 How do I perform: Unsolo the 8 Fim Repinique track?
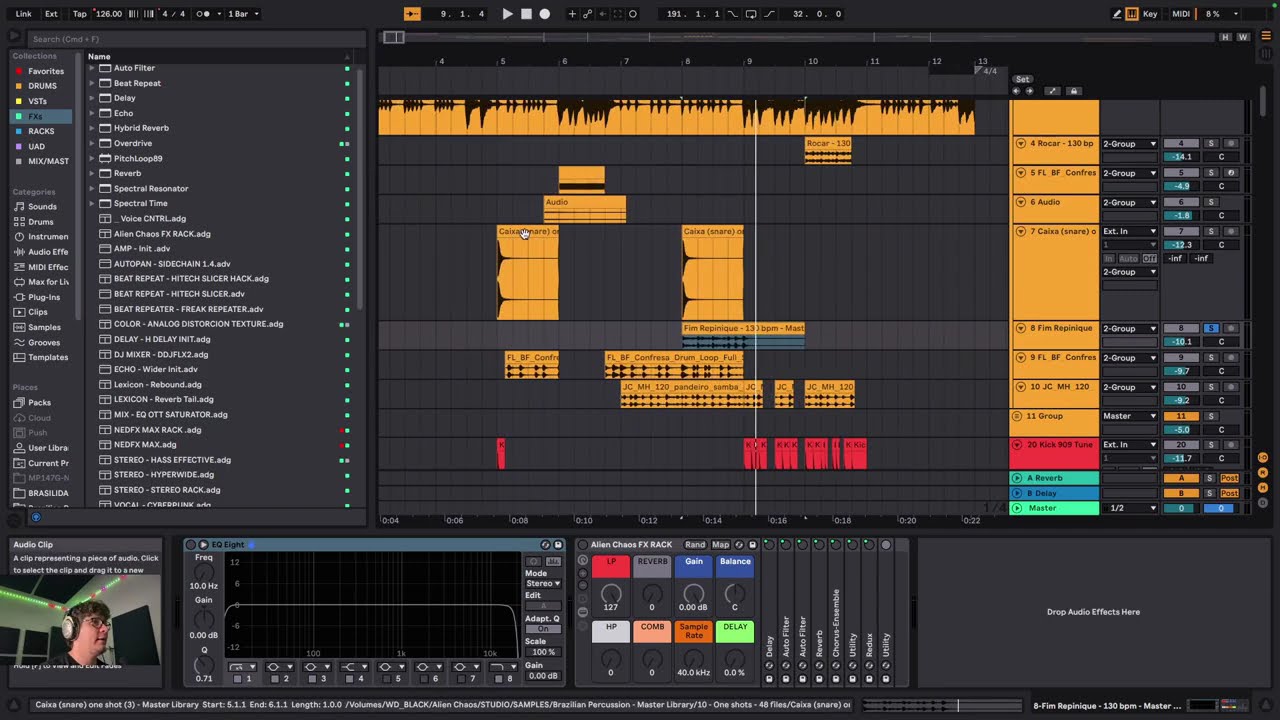tap(1210, 328)
